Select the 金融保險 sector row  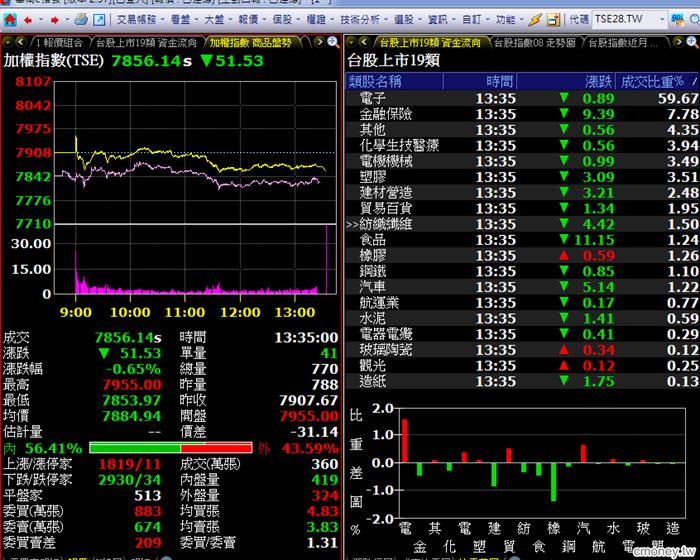tap(522, 114)
